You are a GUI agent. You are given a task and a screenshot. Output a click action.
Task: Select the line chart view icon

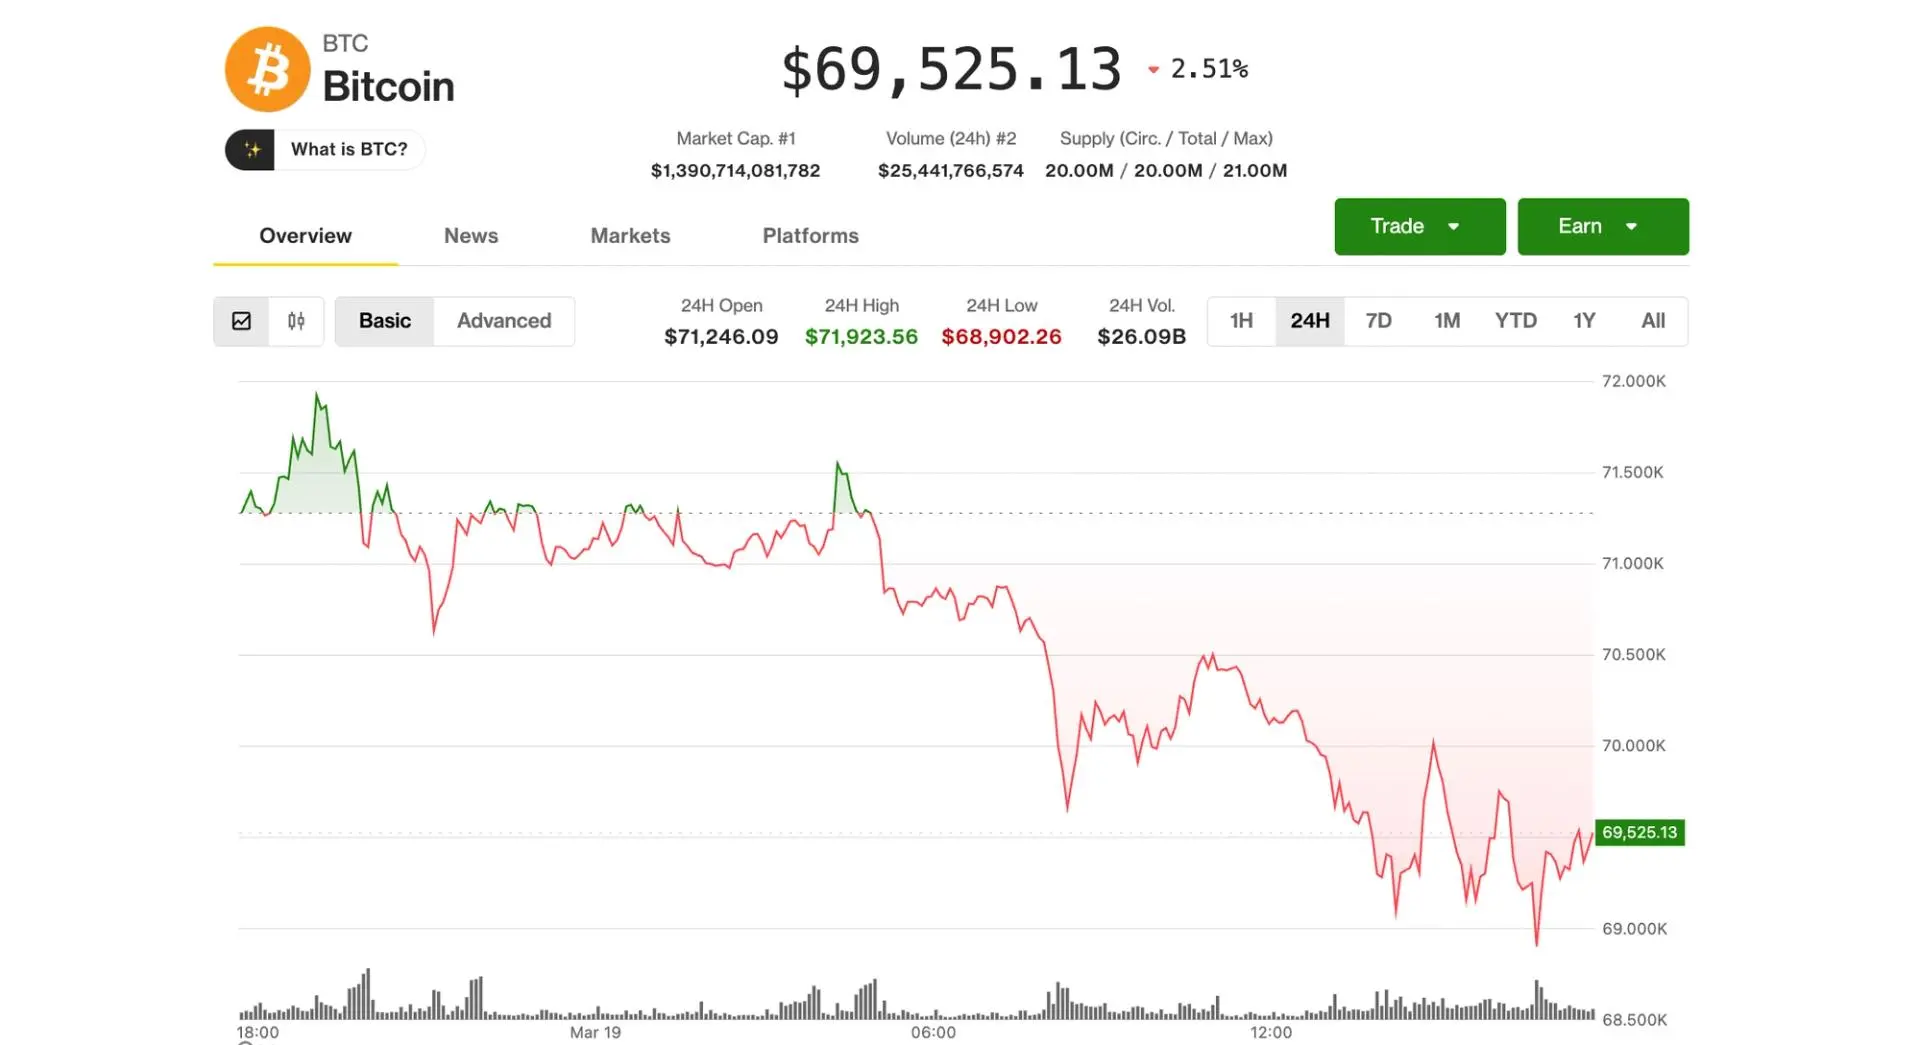[x=241, y=321]
